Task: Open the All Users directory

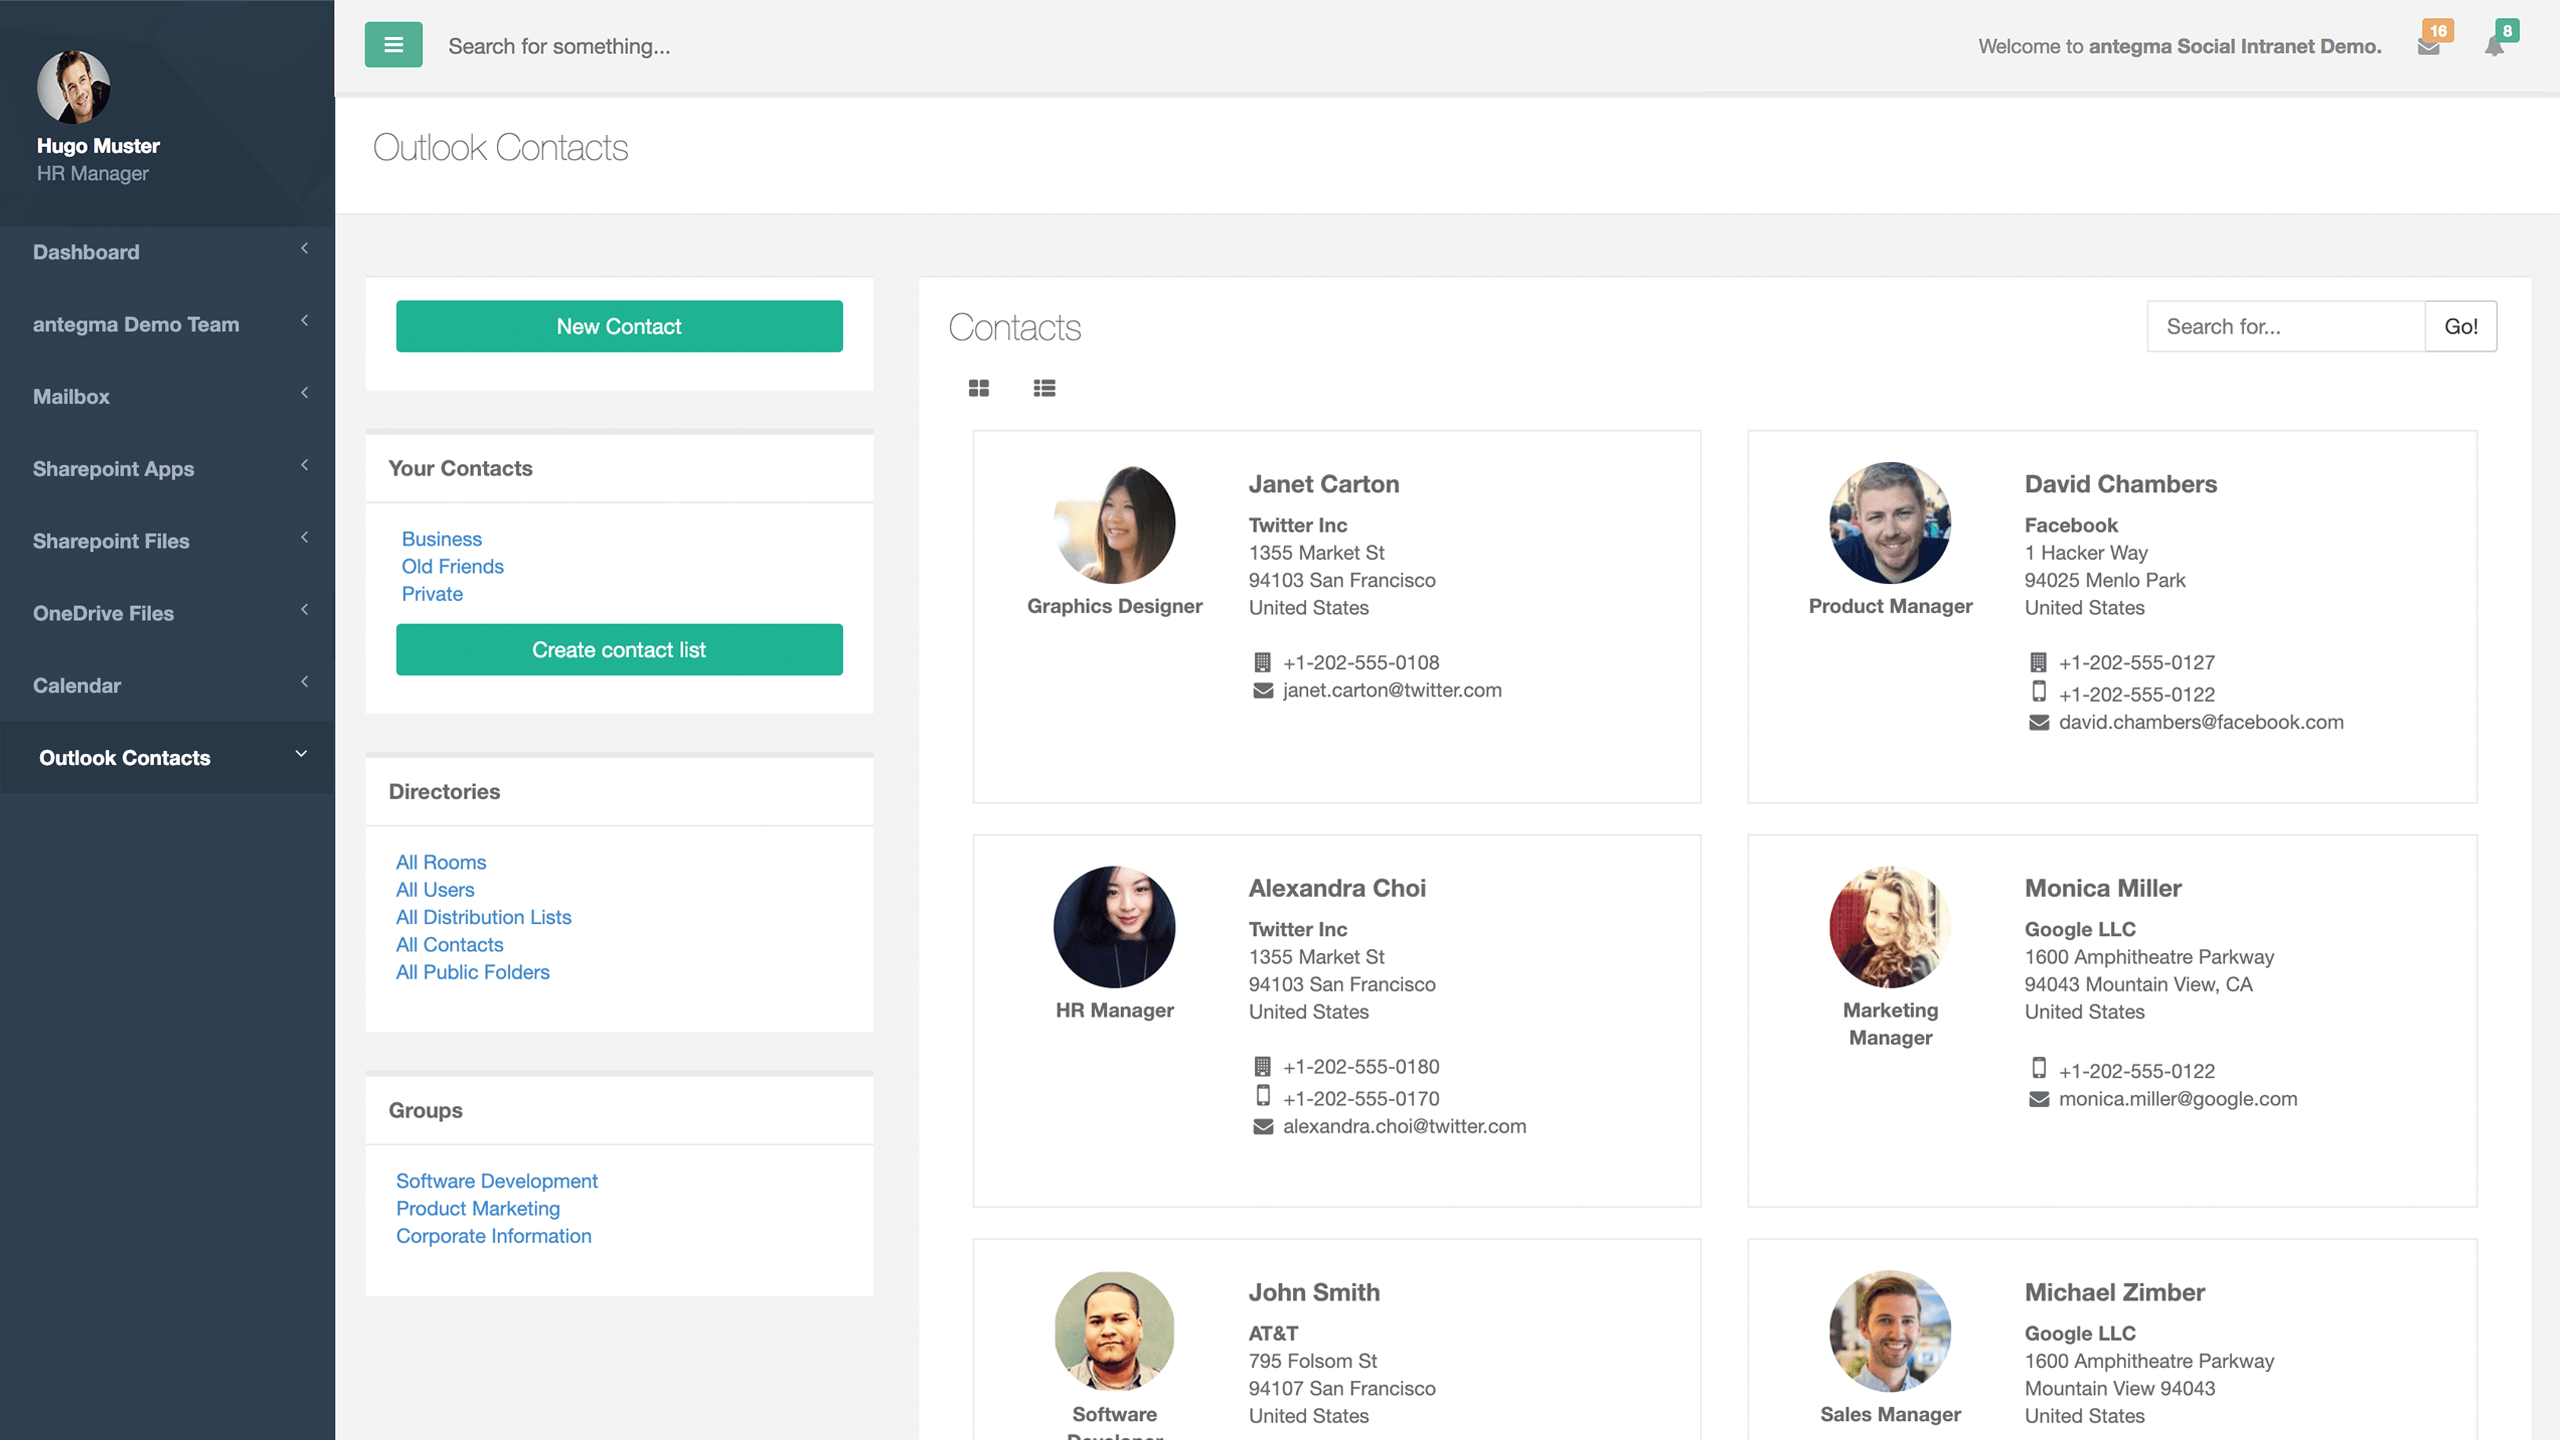Action: pos(434,890)
